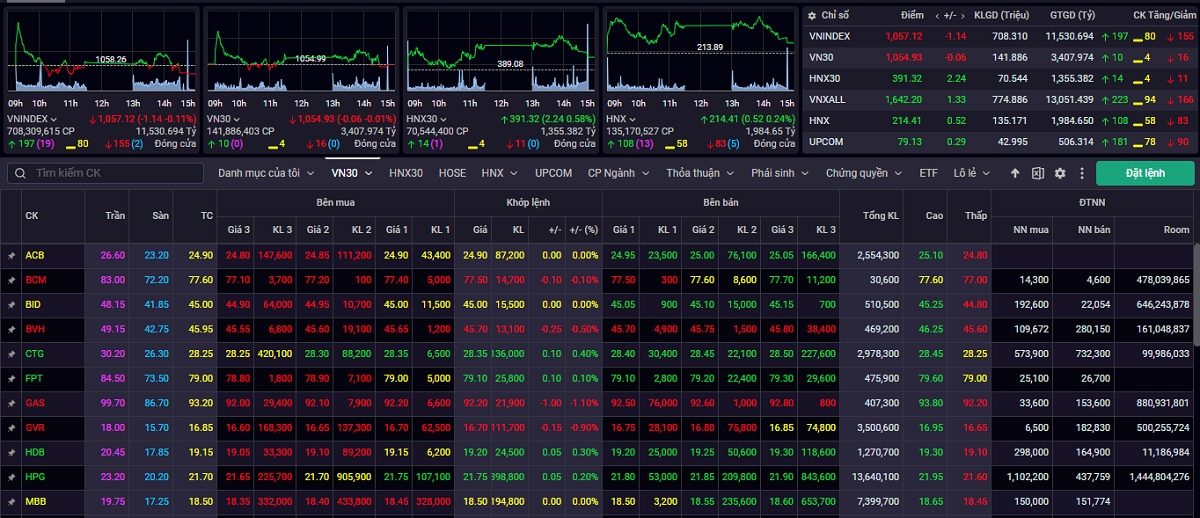1200x518 pixels.
Task: Change HNX chart index selector
Action: pyautogui.click(x=621, y=119)
